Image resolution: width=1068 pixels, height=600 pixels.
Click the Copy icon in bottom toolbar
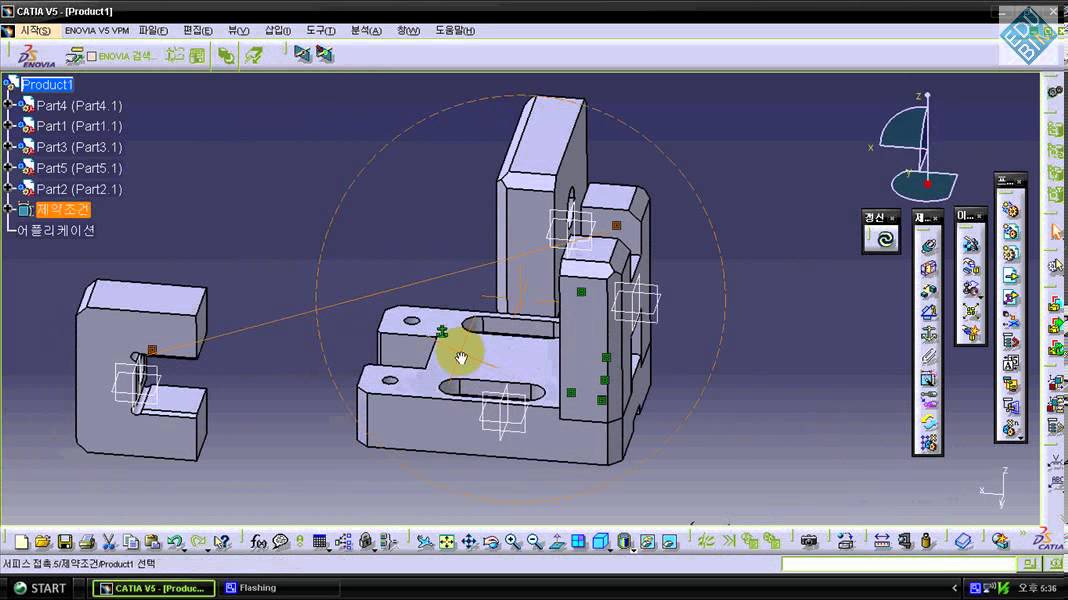[x=131, y=541]
